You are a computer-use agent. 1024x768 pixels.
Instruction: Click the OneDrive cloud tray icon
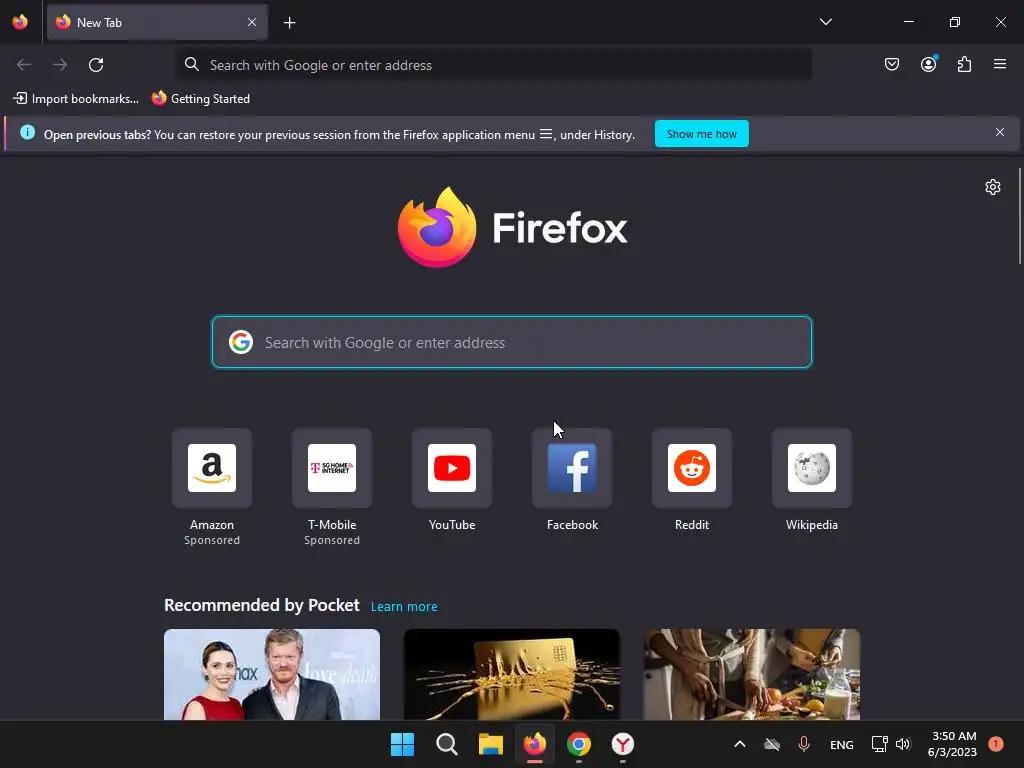[x=772, y=744]
